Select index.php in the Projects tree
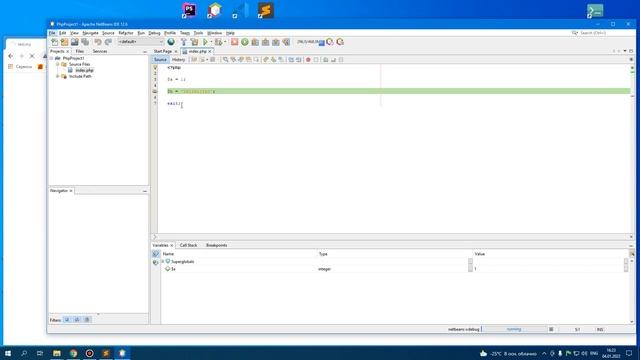 tap(84, 70)
